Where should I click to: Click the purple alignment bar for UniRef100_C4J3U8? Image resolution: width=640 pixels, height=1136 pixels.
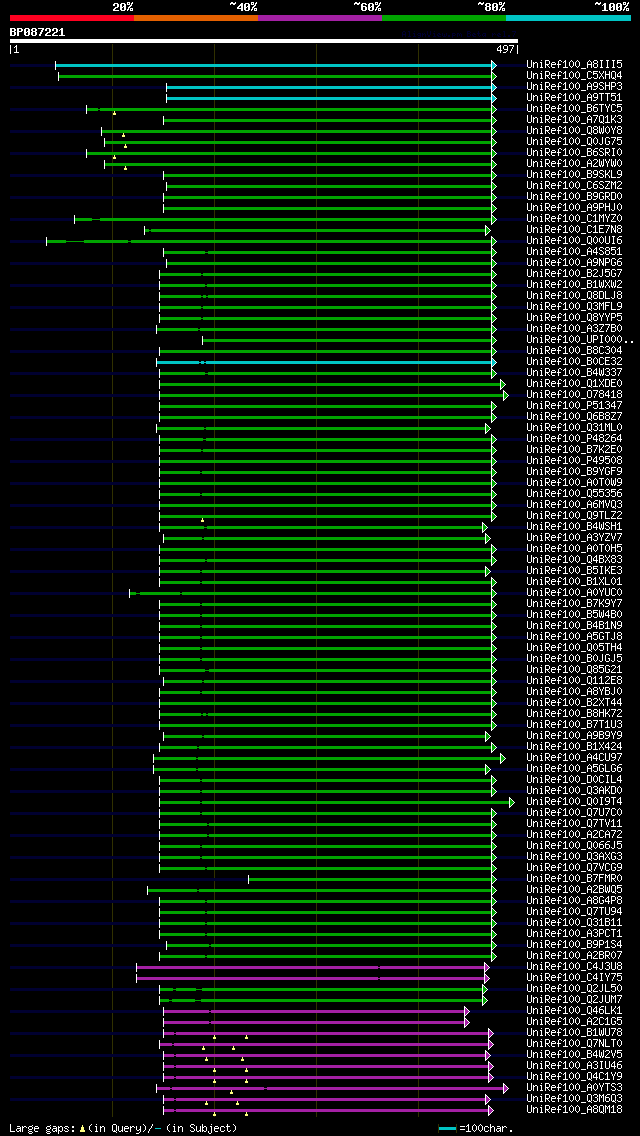tap(312, 967)
